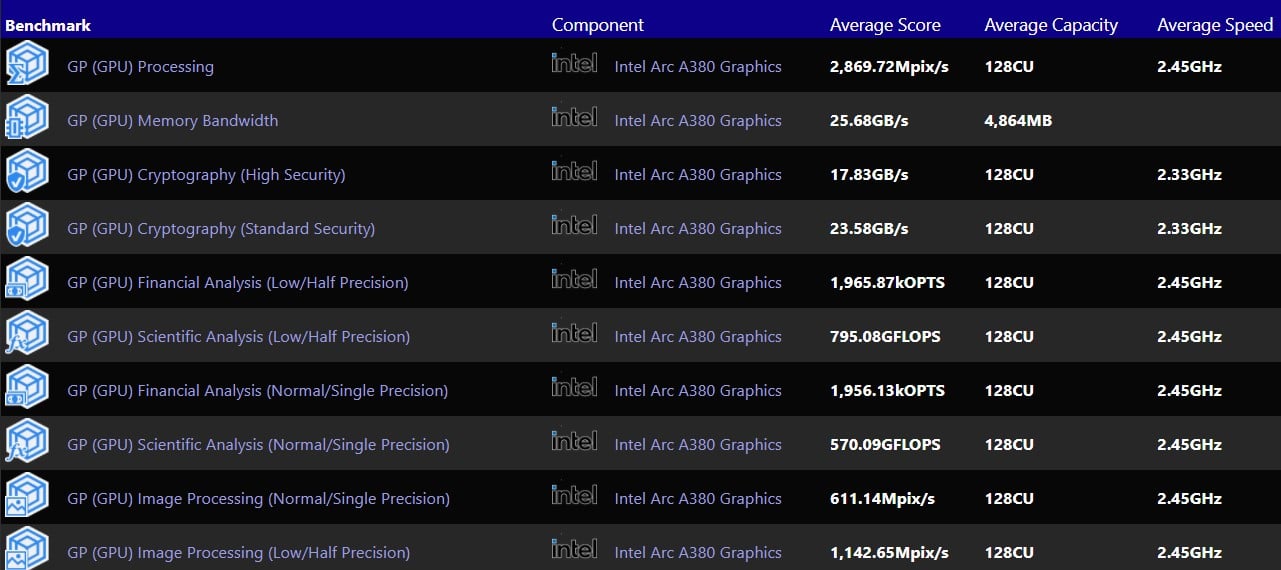Sort by the Component column header
The height and width of the screenshot is (570, 1281).
pos(598,25)
